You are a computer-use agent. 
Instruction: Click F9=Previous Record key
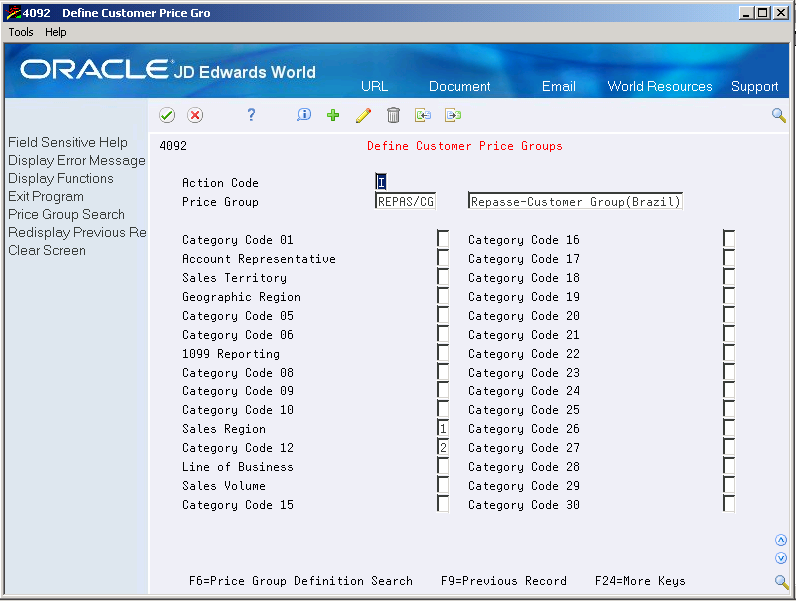(504, 581)
